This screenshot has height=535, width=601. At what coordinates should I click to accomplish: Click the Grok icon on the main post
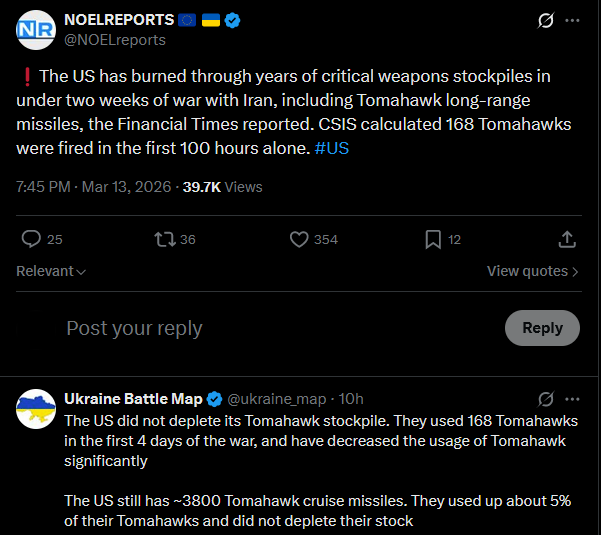[545, 21]
